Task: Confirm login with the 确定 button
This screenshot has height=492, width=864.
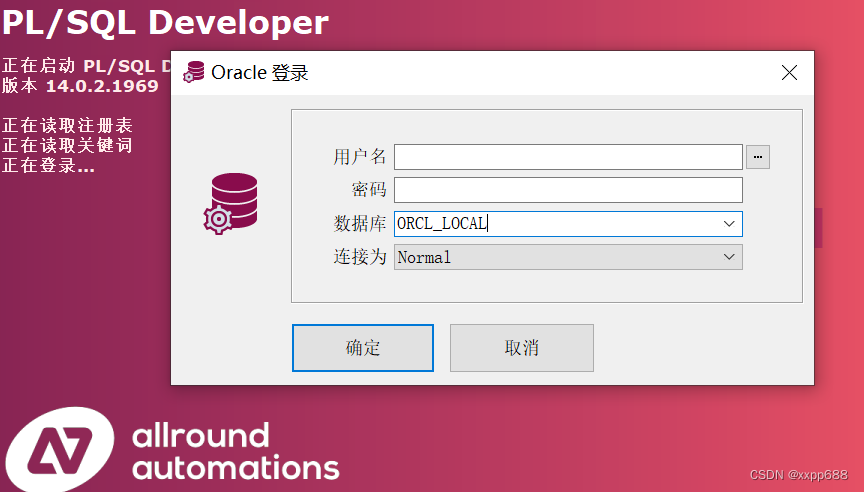Action: pos(363,348)
